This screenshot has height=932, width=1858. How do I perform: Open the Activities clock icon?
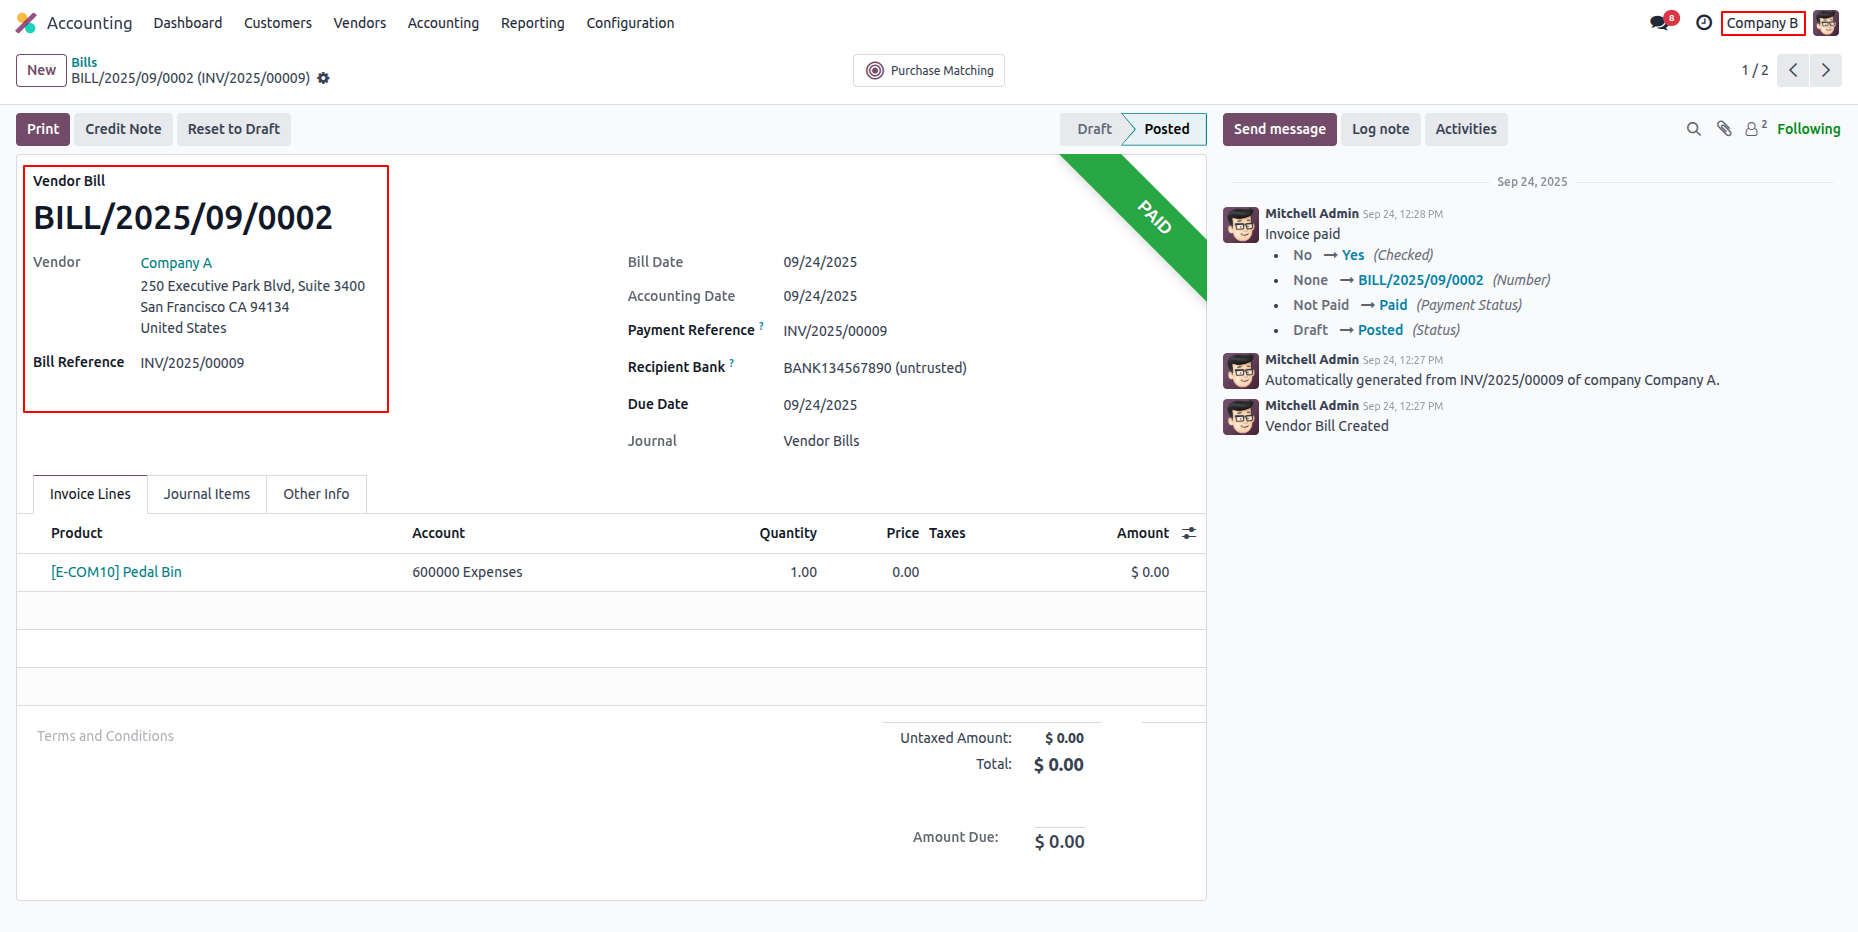[x=1705, y=22]
